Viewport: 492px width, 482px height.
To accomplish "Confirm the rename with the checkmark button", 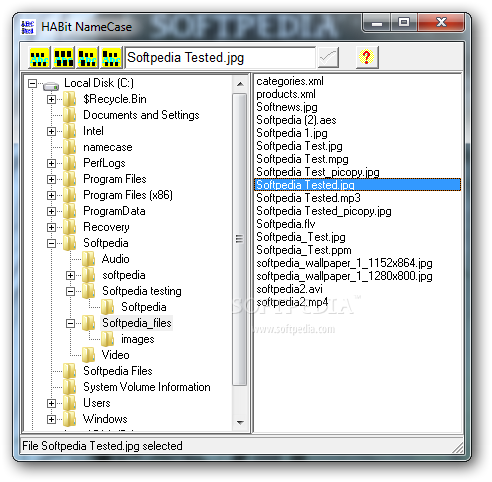I will point(329,57).
